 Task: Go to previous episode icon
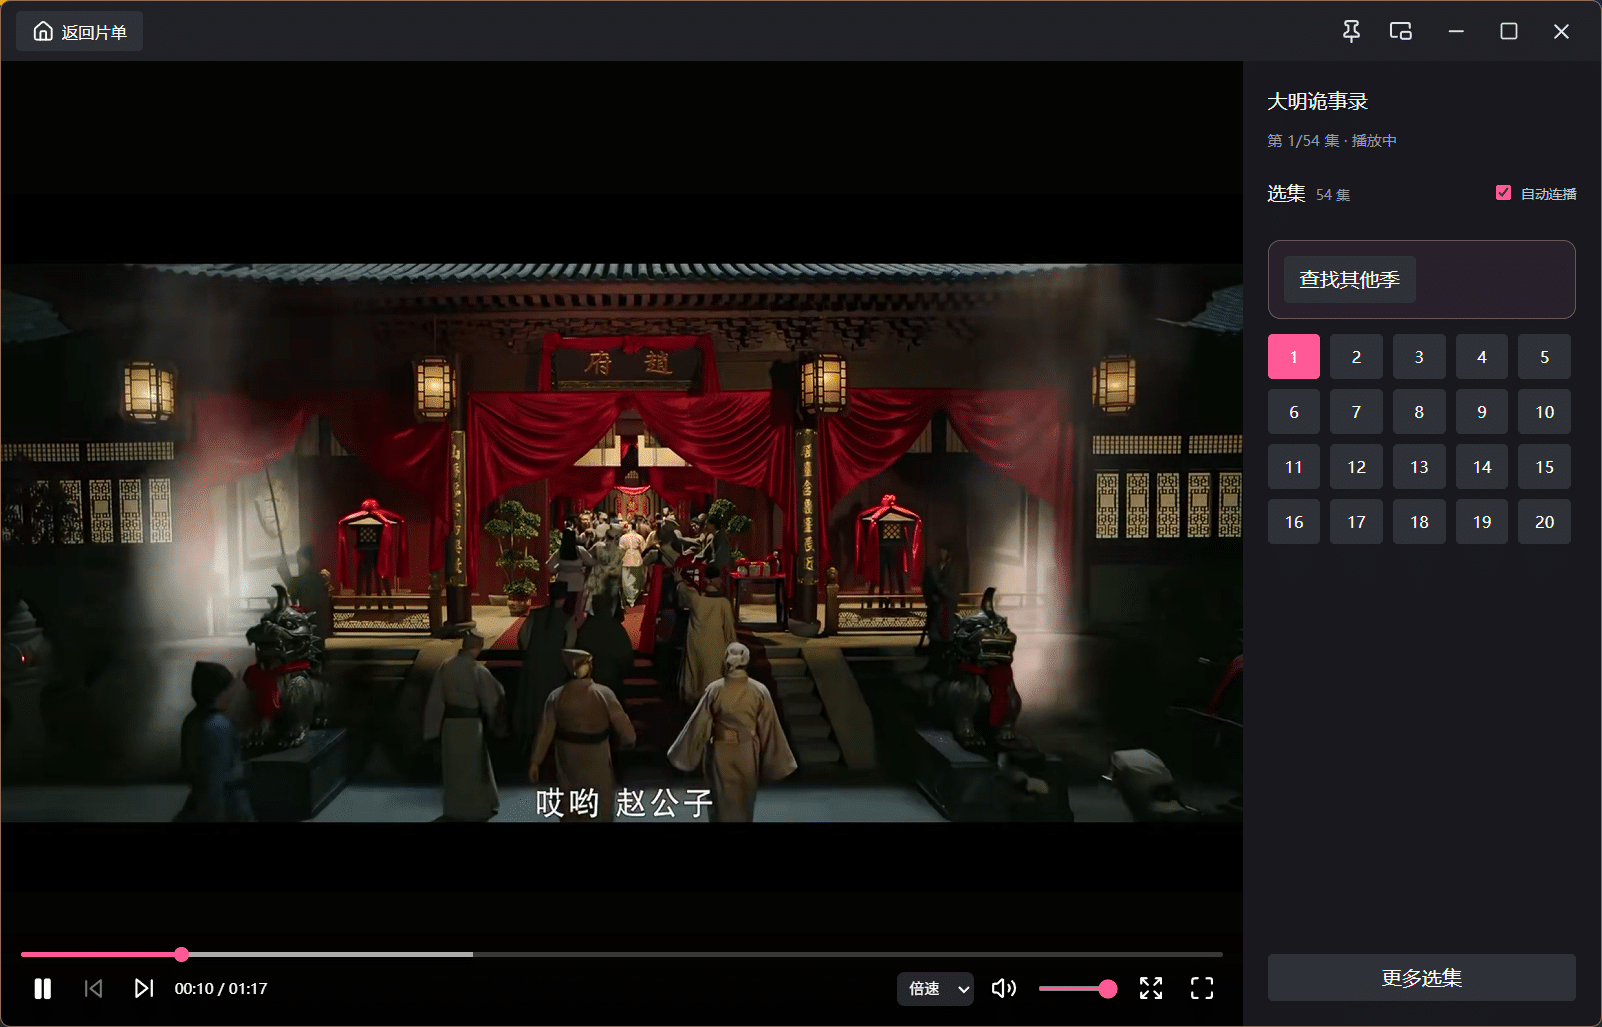tap(93, 988)
